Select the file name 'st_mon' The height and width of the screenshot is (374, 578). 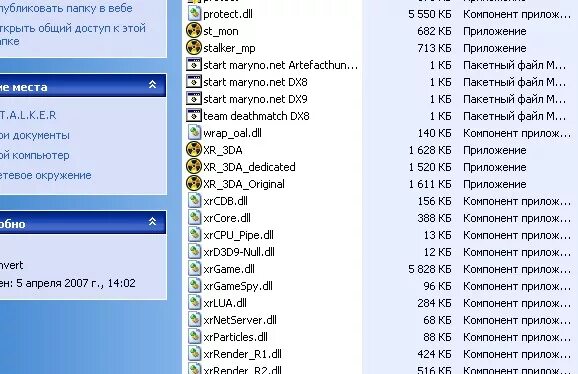click(x=221, y=31)
